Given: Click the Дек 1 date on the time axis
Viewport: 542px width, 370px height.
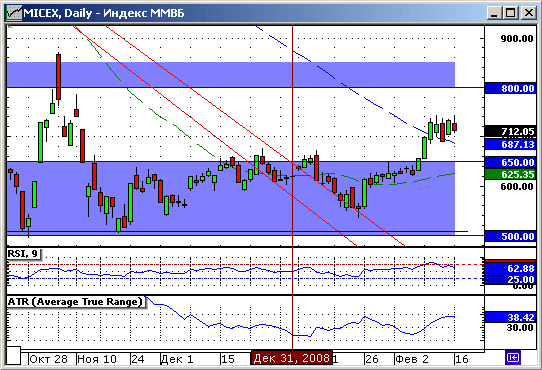Looking at the screenshot, I should pos(177,359).
